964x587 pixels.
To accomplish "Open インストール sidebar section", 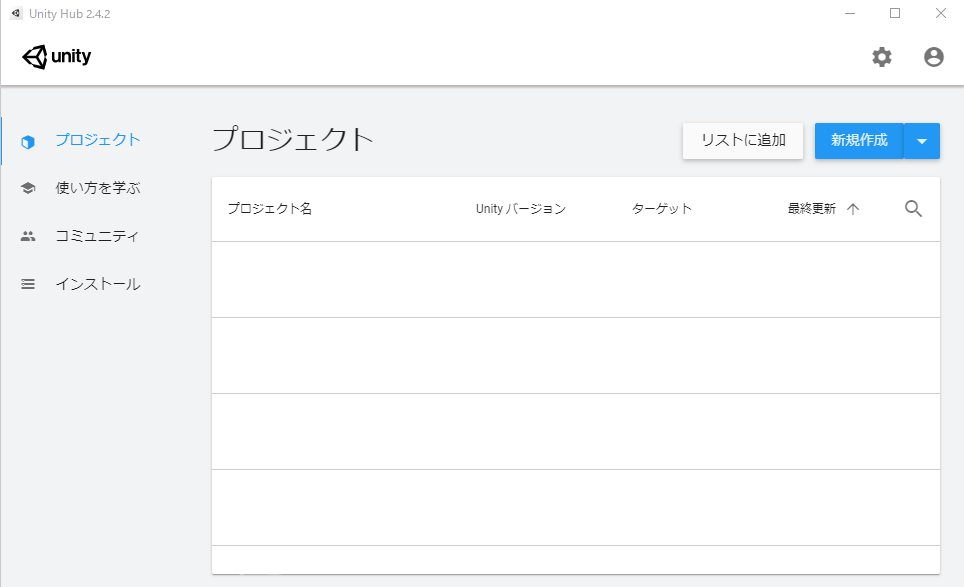I will click(x=98, y=284).
